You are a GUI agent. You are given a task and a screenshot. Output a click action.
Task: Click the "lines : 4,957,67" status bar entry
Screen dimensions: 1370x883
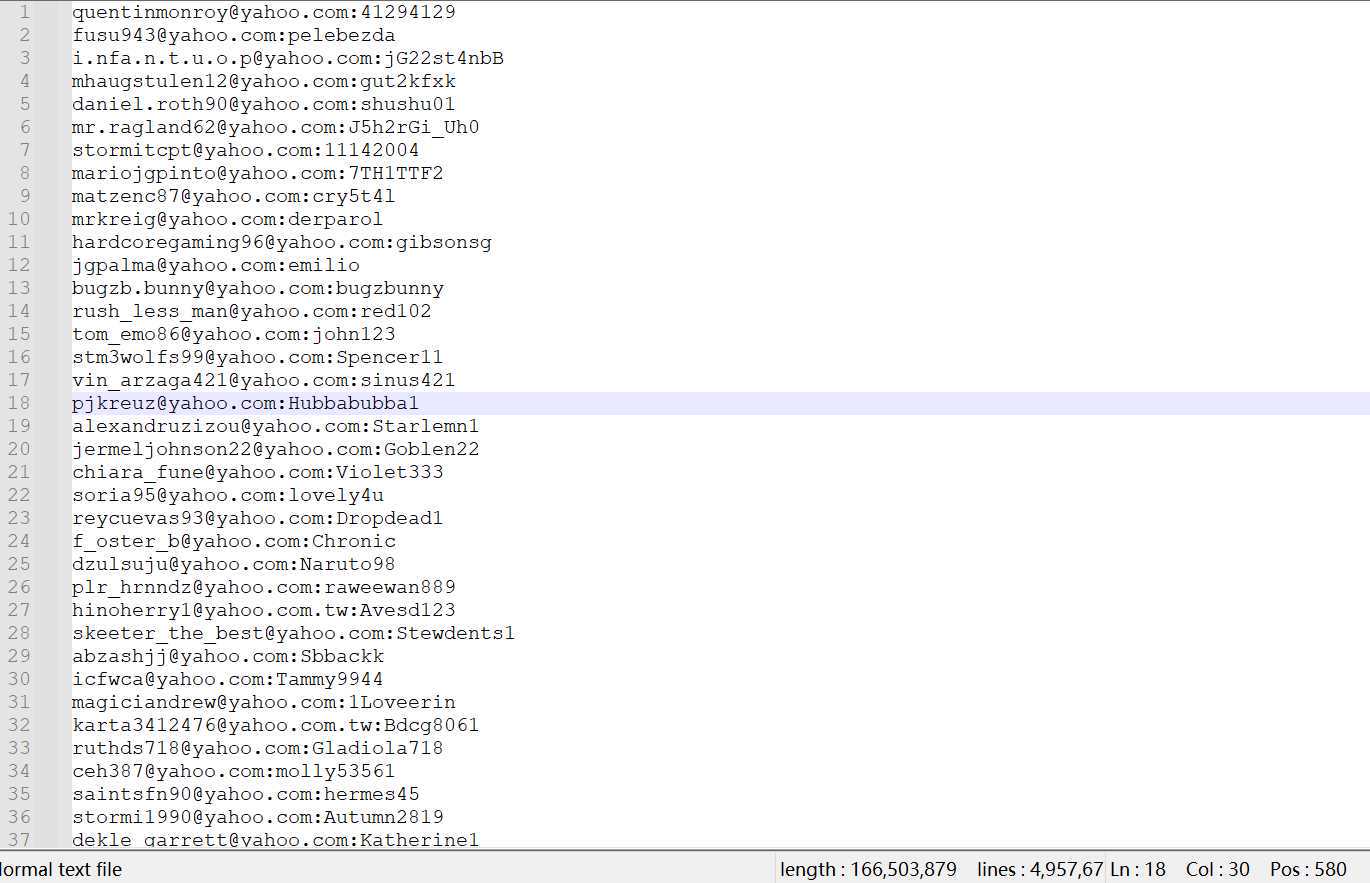(1040, 869)
